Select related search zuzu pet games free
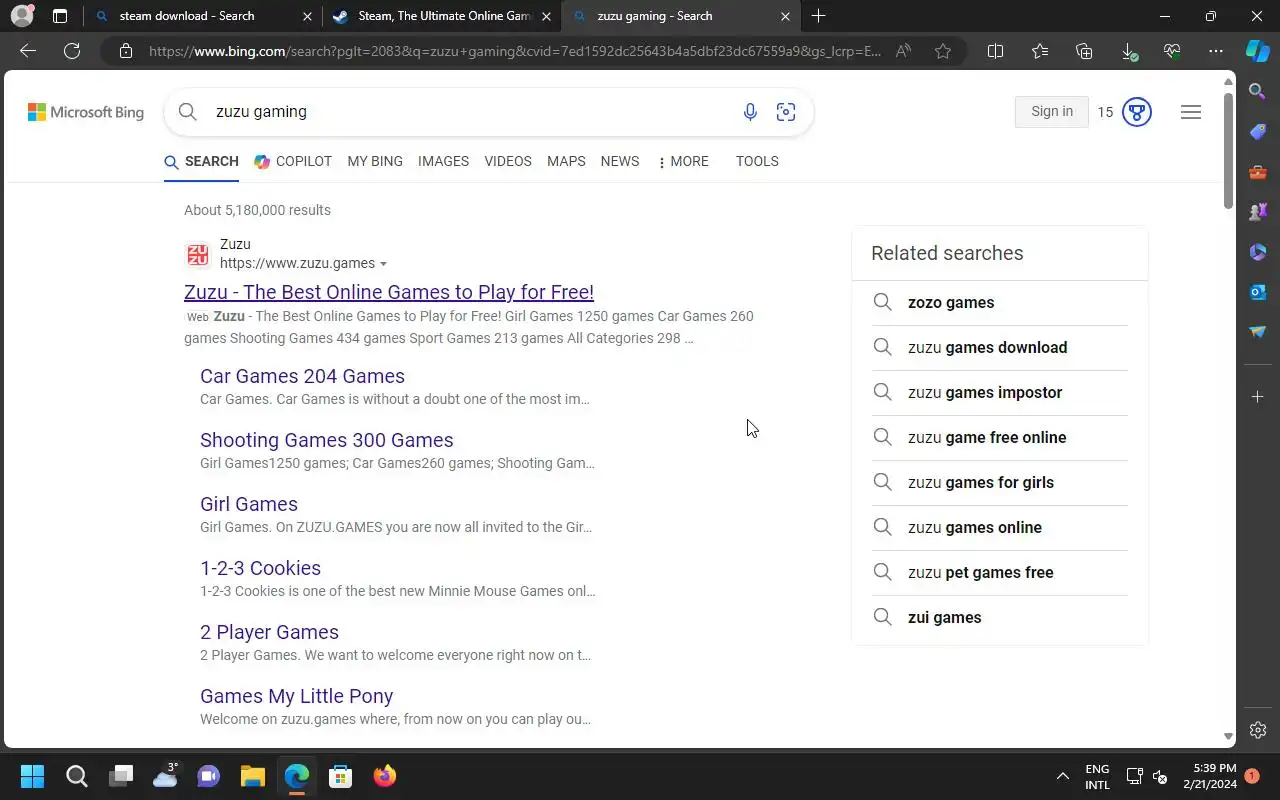This screenshot has height=800, width=1280. pyautogui.click(x=1000, y=572)
